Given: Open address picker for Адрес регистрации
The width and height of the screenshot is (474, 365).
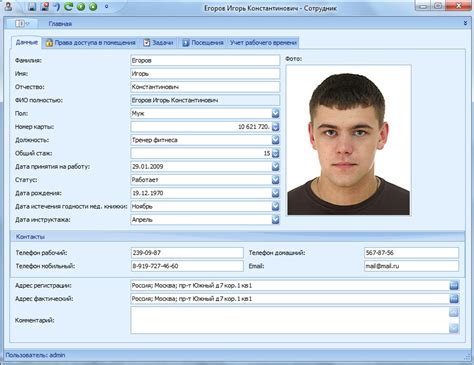Looking at the screenshot, I should 454,285.
